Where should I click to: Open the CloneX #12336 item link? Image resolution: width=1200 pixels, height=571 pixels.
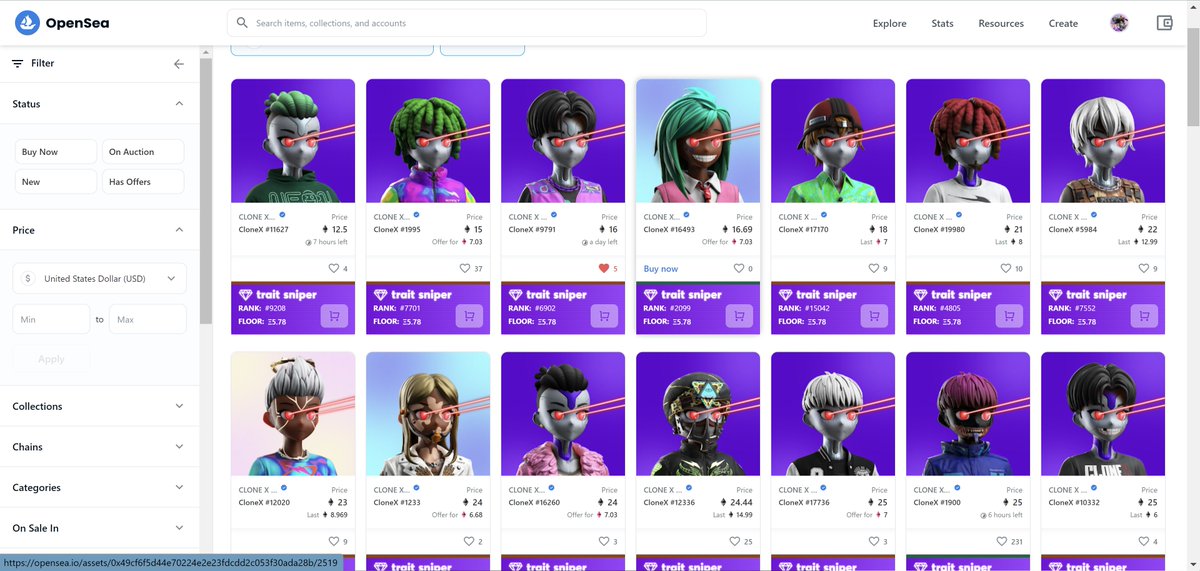[x=669, y=503]
